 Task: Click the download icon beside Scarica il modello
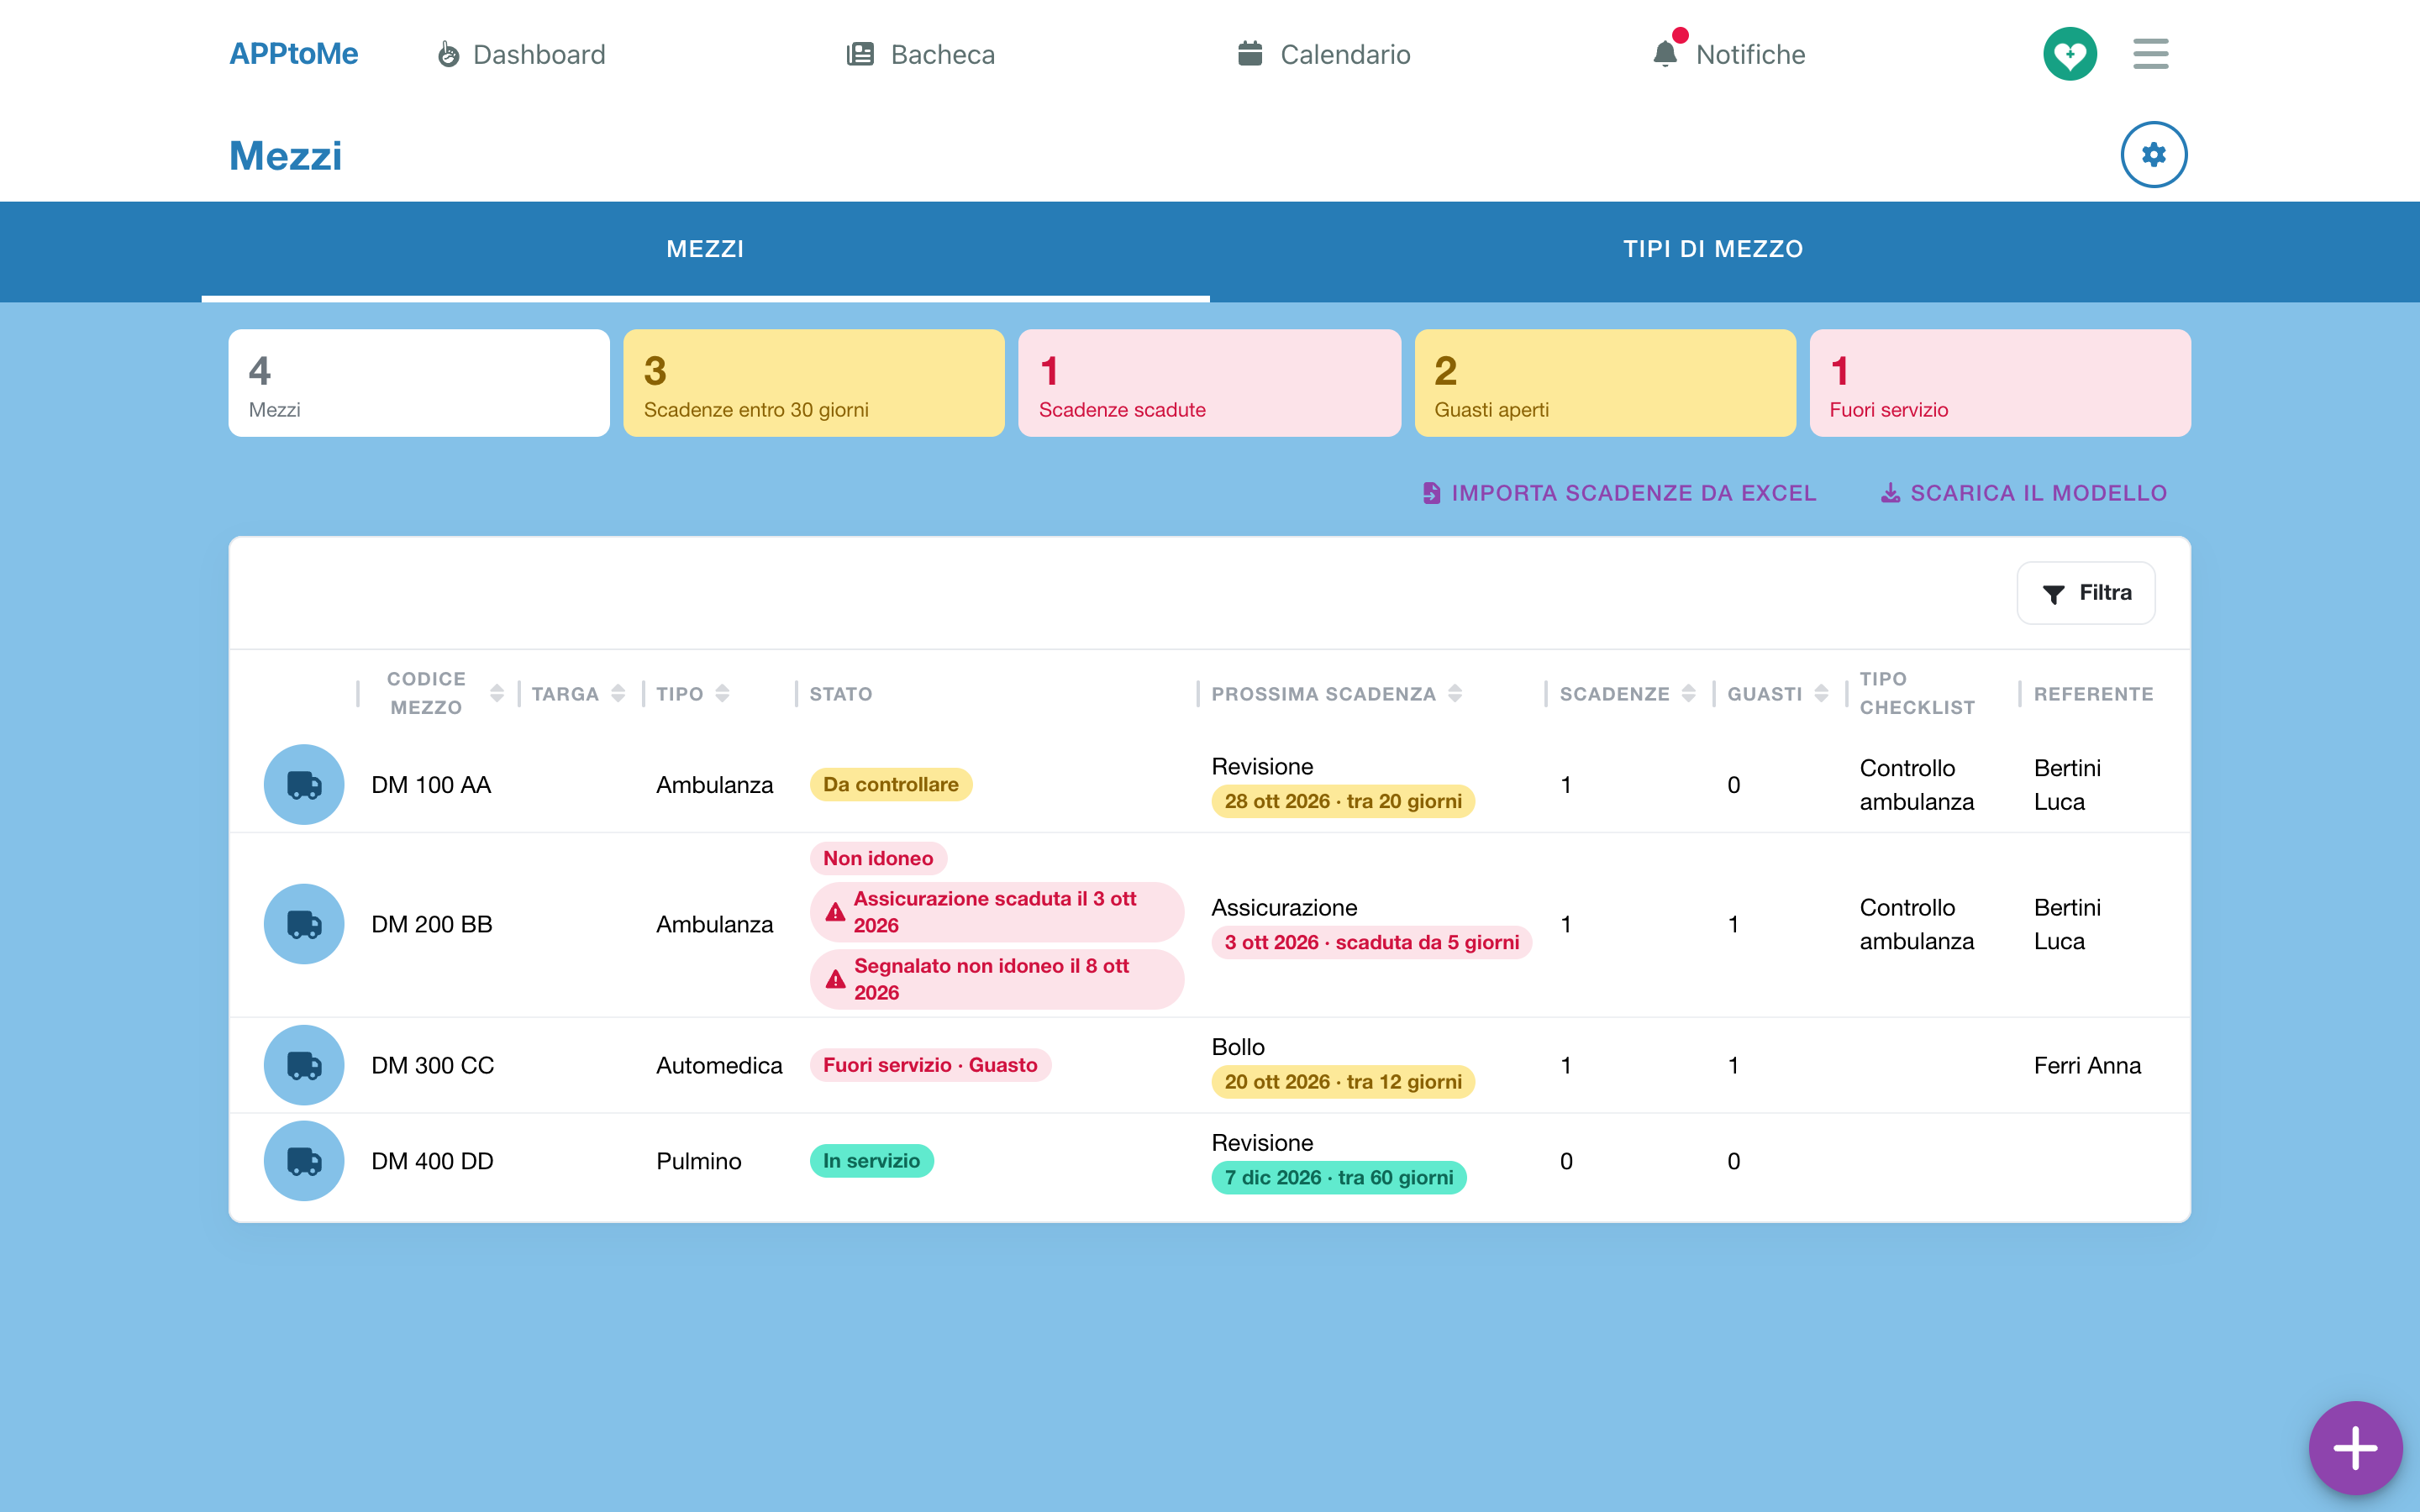(x=1890, y=493)
